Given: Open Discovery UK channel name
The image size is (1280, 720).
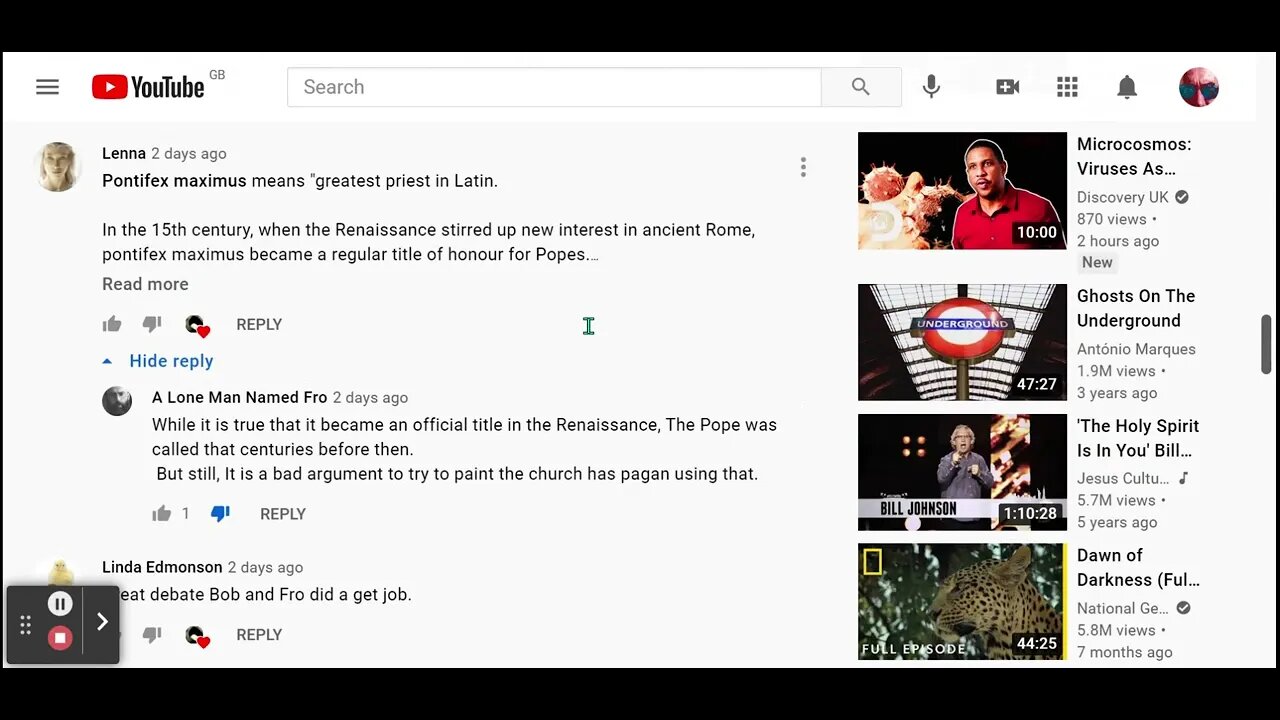Looking at the screenshot, I should click(x=1123, y=197).
